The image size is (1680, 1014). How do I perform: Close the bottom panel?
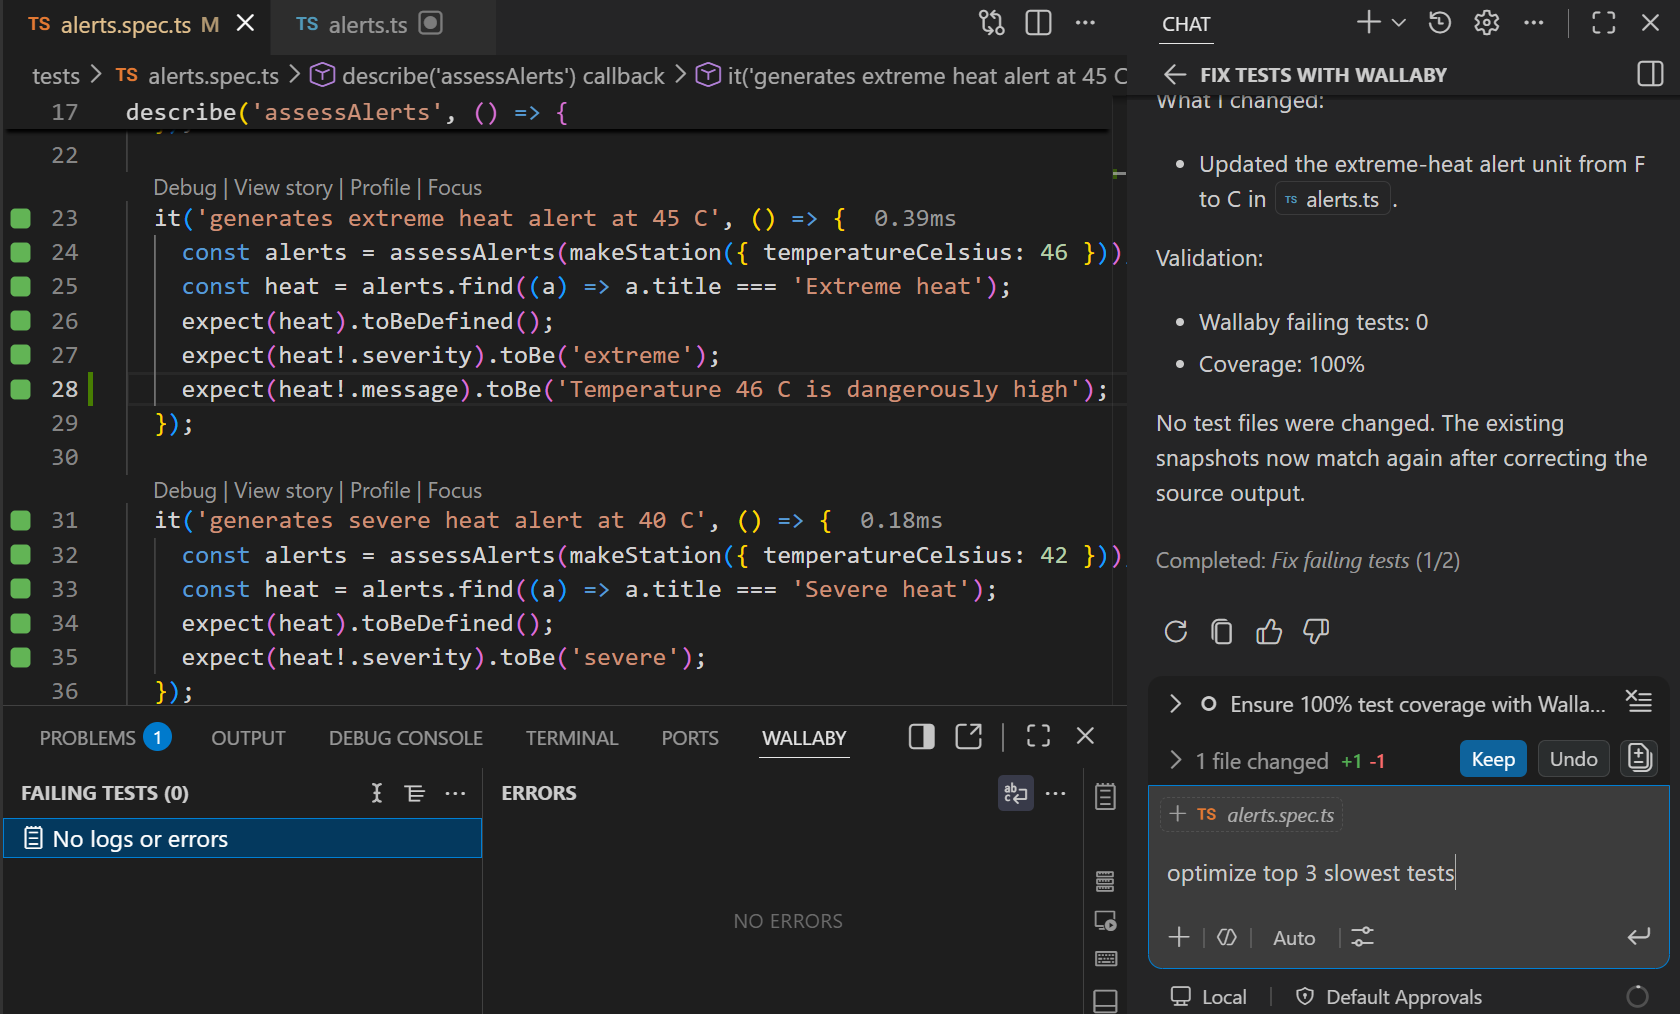1085,736
